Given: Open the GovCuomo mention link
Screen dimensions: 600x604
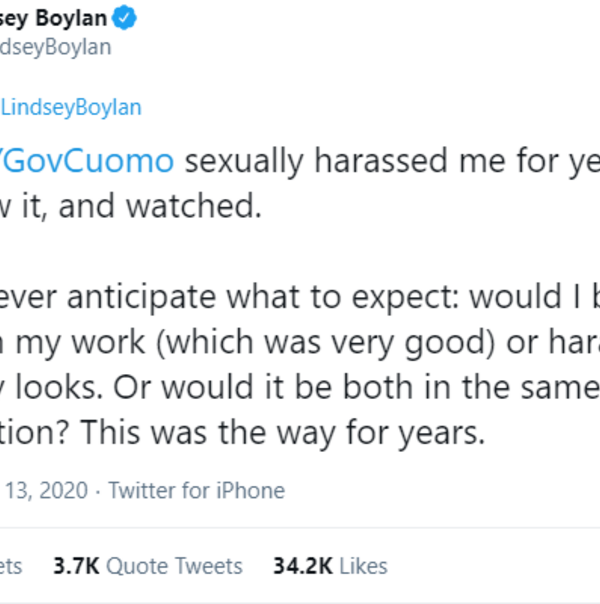Looking at the screenshot, I should [x=88, y=160].
